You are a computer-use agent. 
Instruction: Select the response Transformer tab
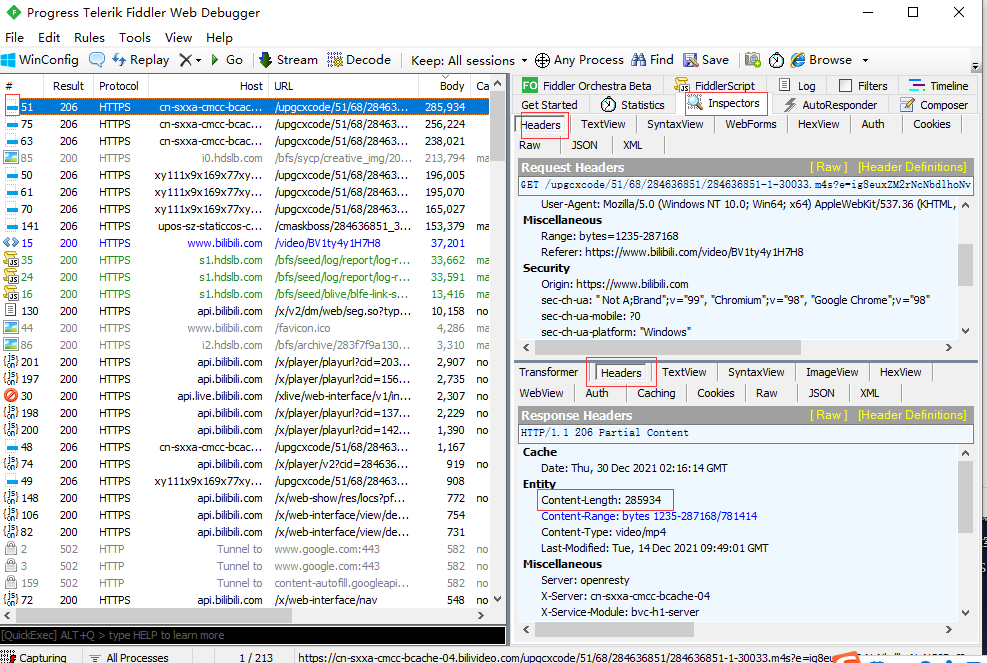pos(548,372)
